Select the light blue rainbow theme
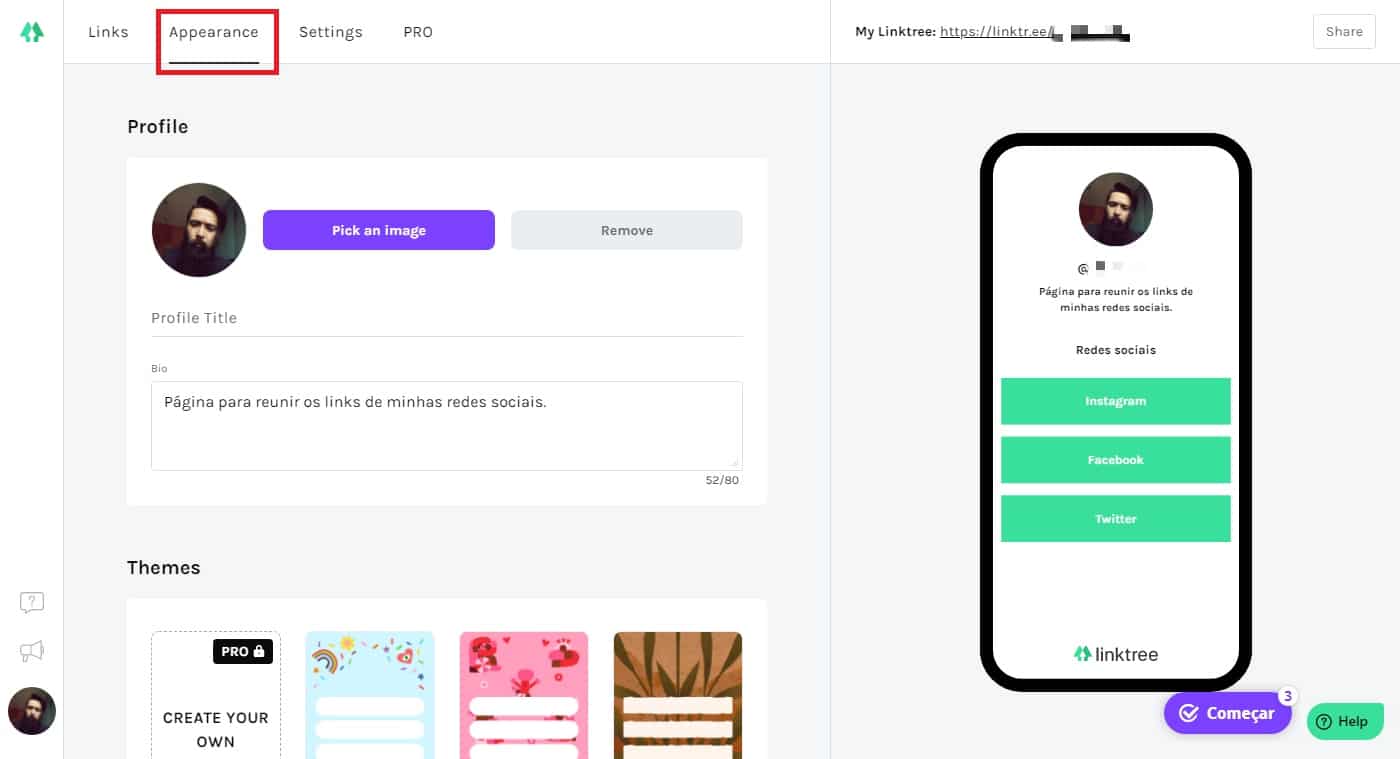 (370, 695)
